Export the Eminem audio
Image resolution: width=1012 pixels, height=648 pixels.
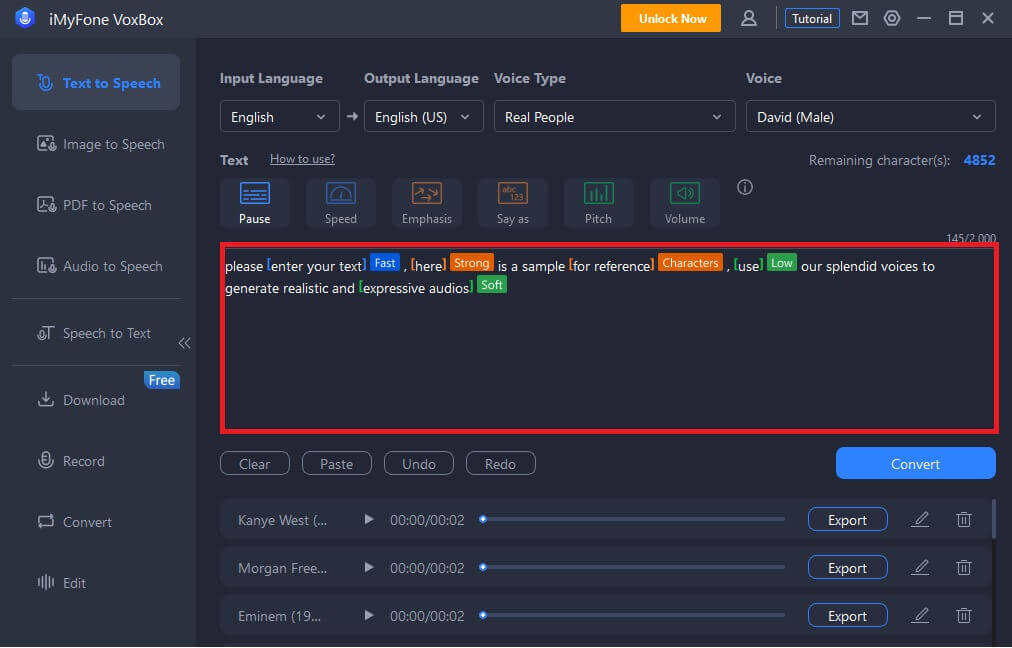(x=847, y=616)
